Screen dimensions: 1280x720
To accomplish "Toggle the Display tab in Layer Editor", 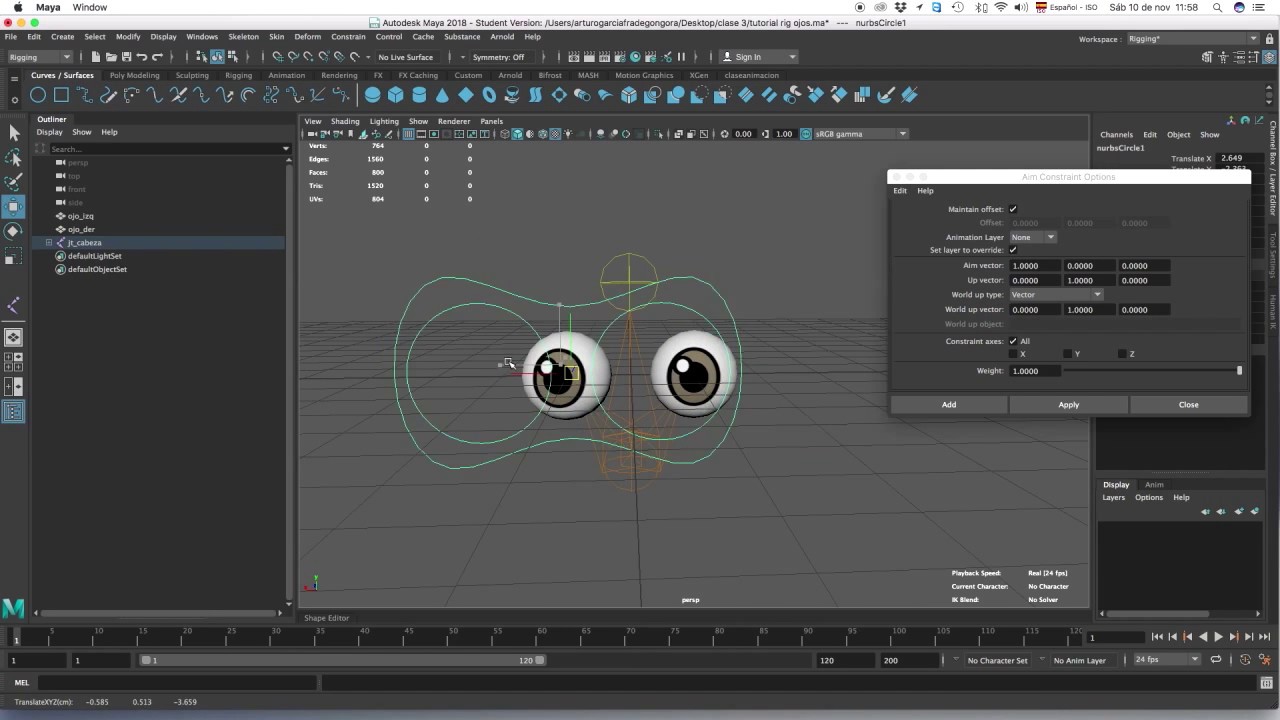I will 1116,485.
